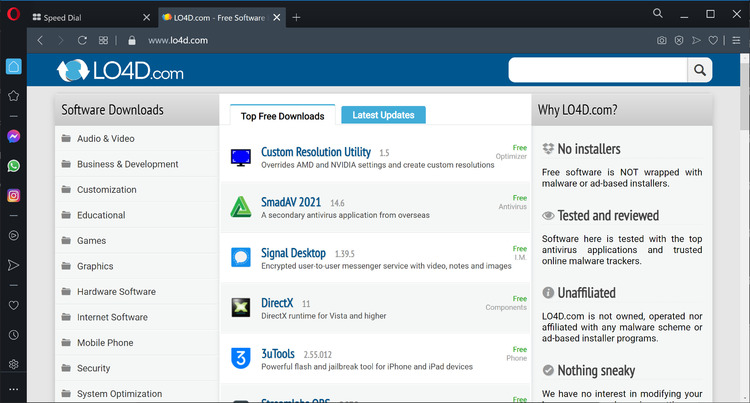Reload the page with the refresh icon
Viewport: 750px width, 403px height.
82,41
